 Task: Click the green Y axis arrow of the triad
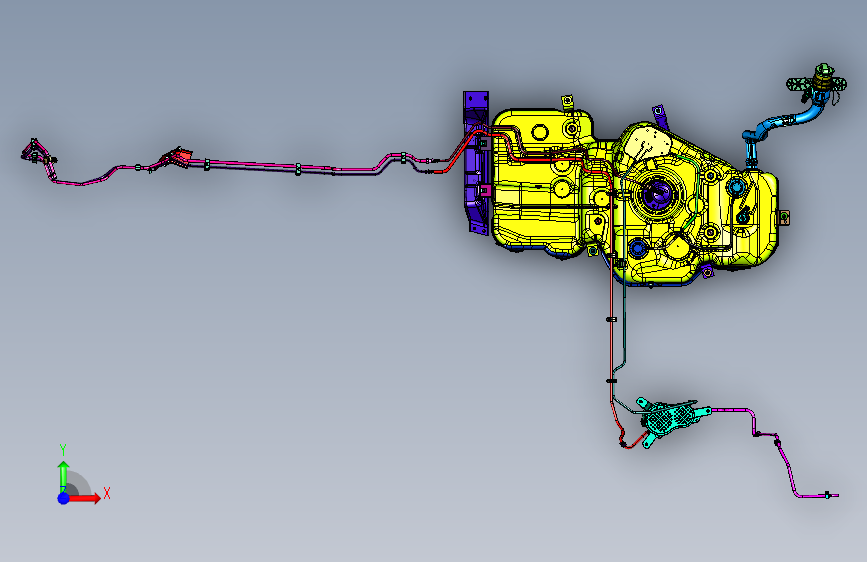click(x=63, y=476)
